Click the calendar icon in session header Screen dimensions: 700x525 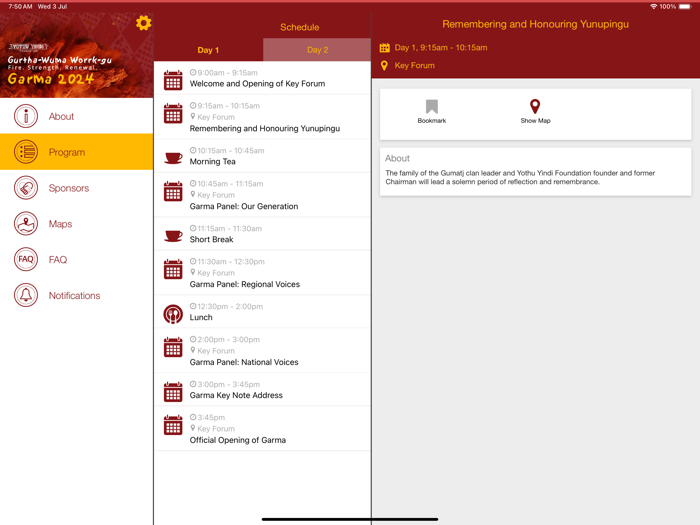(384, 48)
